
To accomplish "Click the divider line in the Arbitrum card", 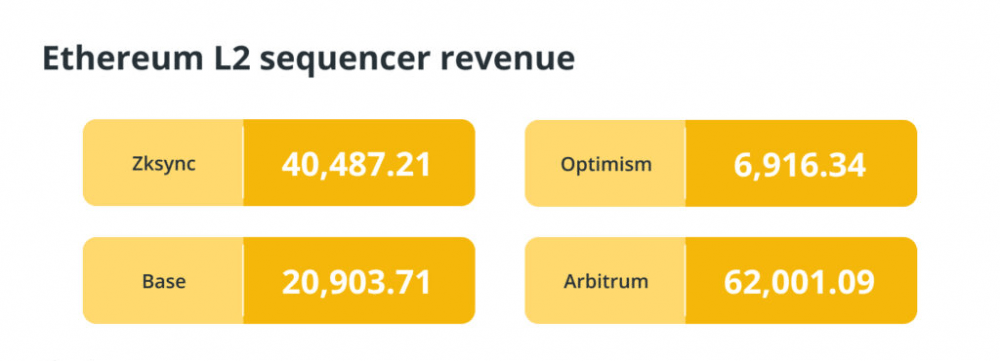I will pos(685,280).
